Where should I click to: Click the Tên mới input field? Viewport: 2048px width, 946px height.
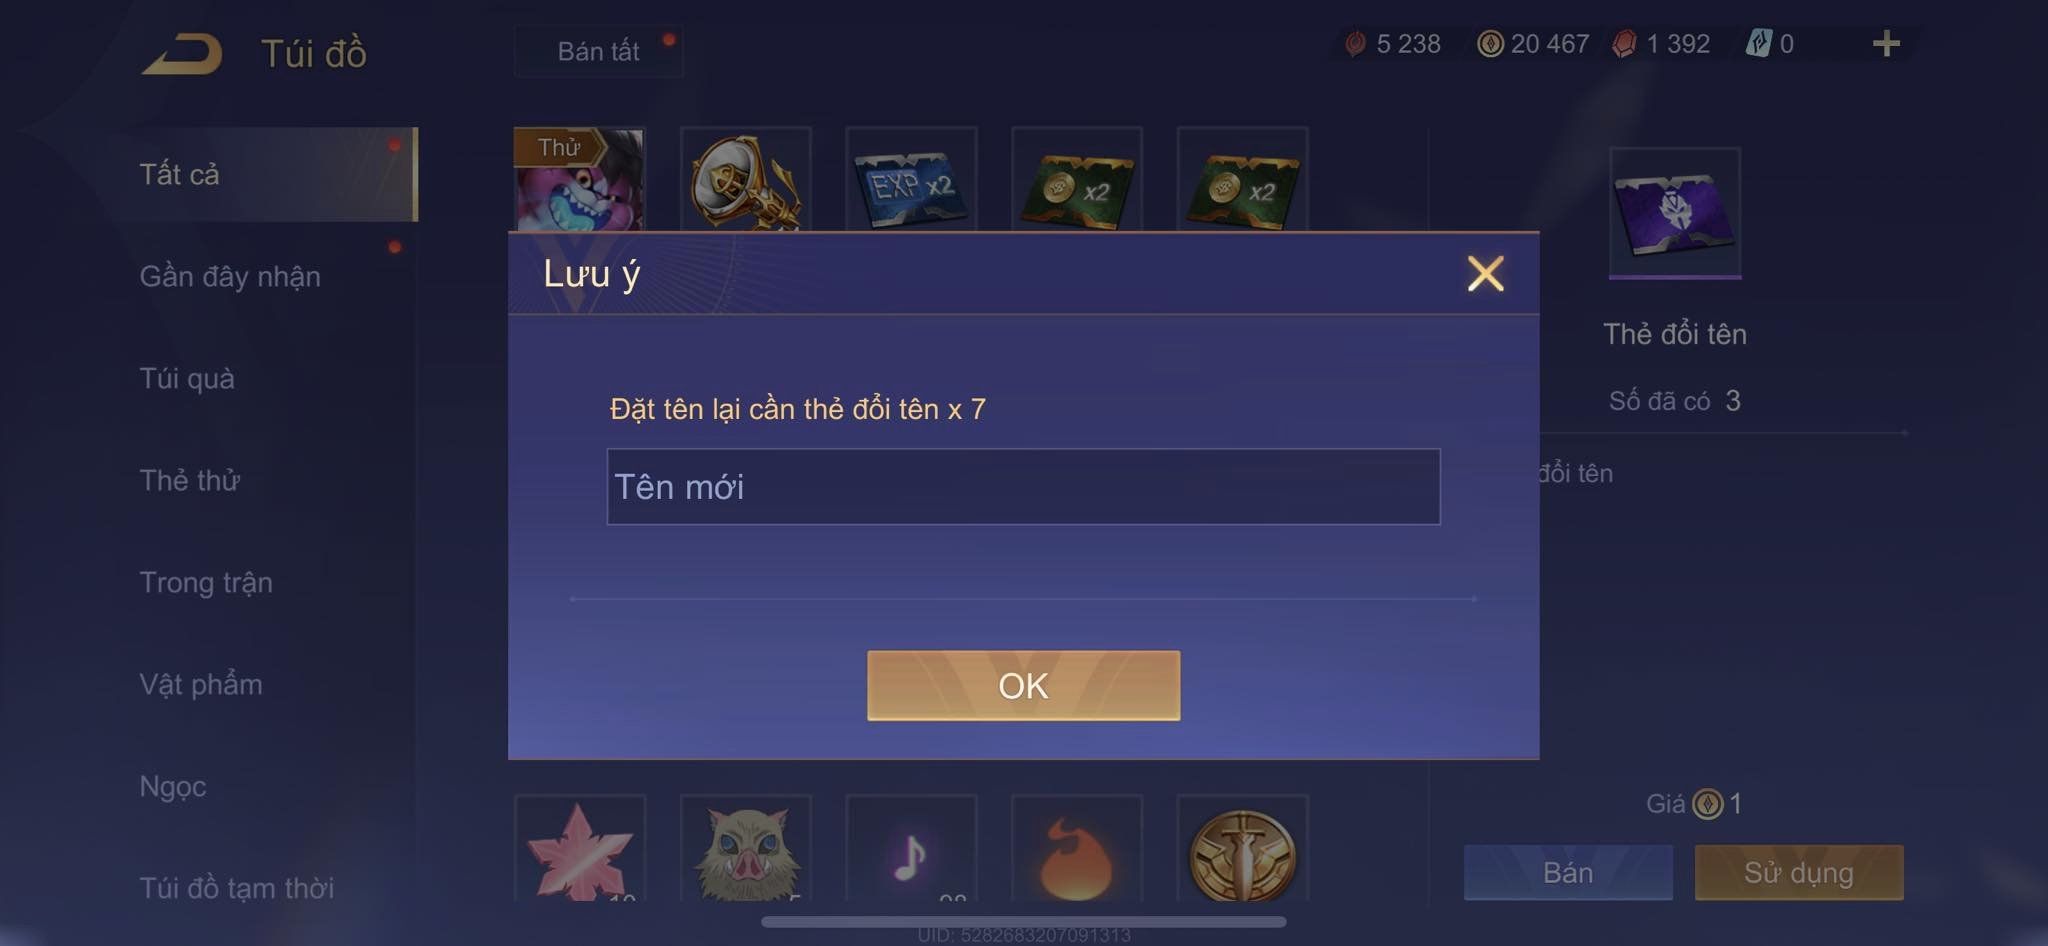1023,487
